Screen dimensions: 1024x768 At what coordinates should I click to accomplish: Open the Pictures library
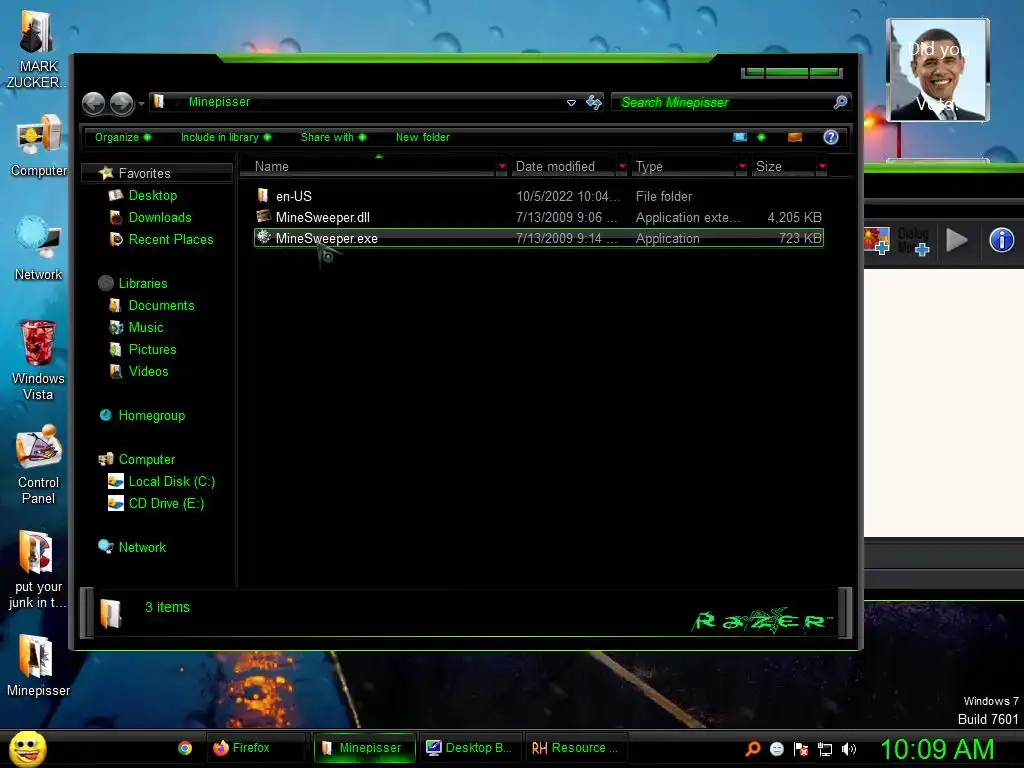(152, 349)
